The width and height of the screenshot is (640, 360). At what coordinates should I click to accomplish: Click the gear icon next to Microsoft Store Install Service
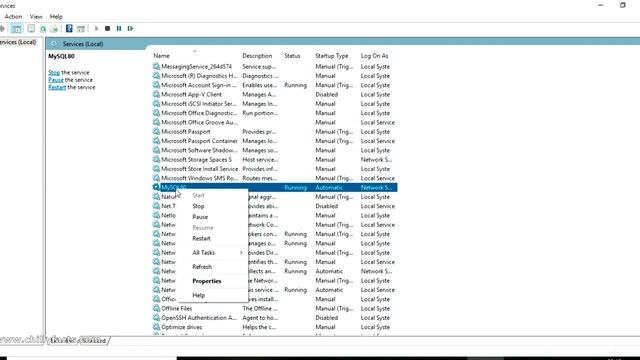click(x=156, y=169)
